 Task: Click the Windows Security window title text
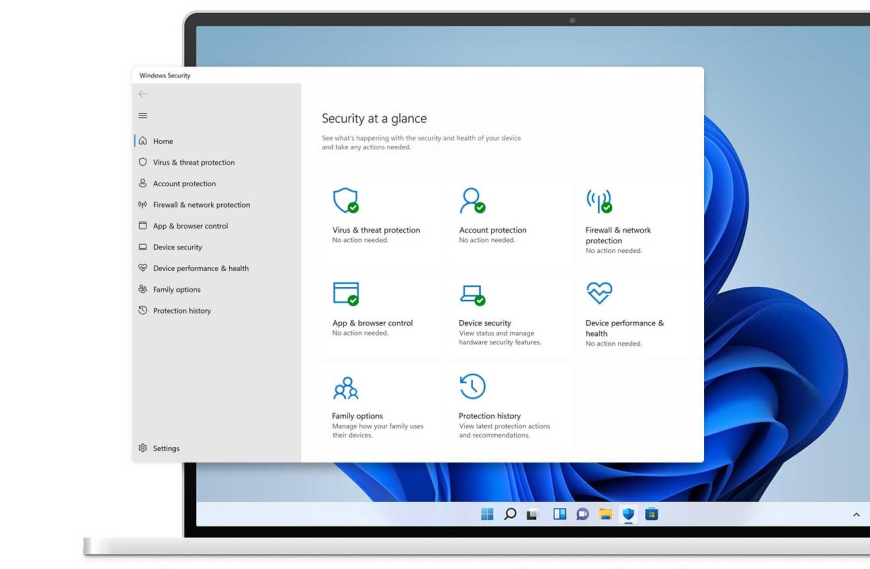point(165,75)
